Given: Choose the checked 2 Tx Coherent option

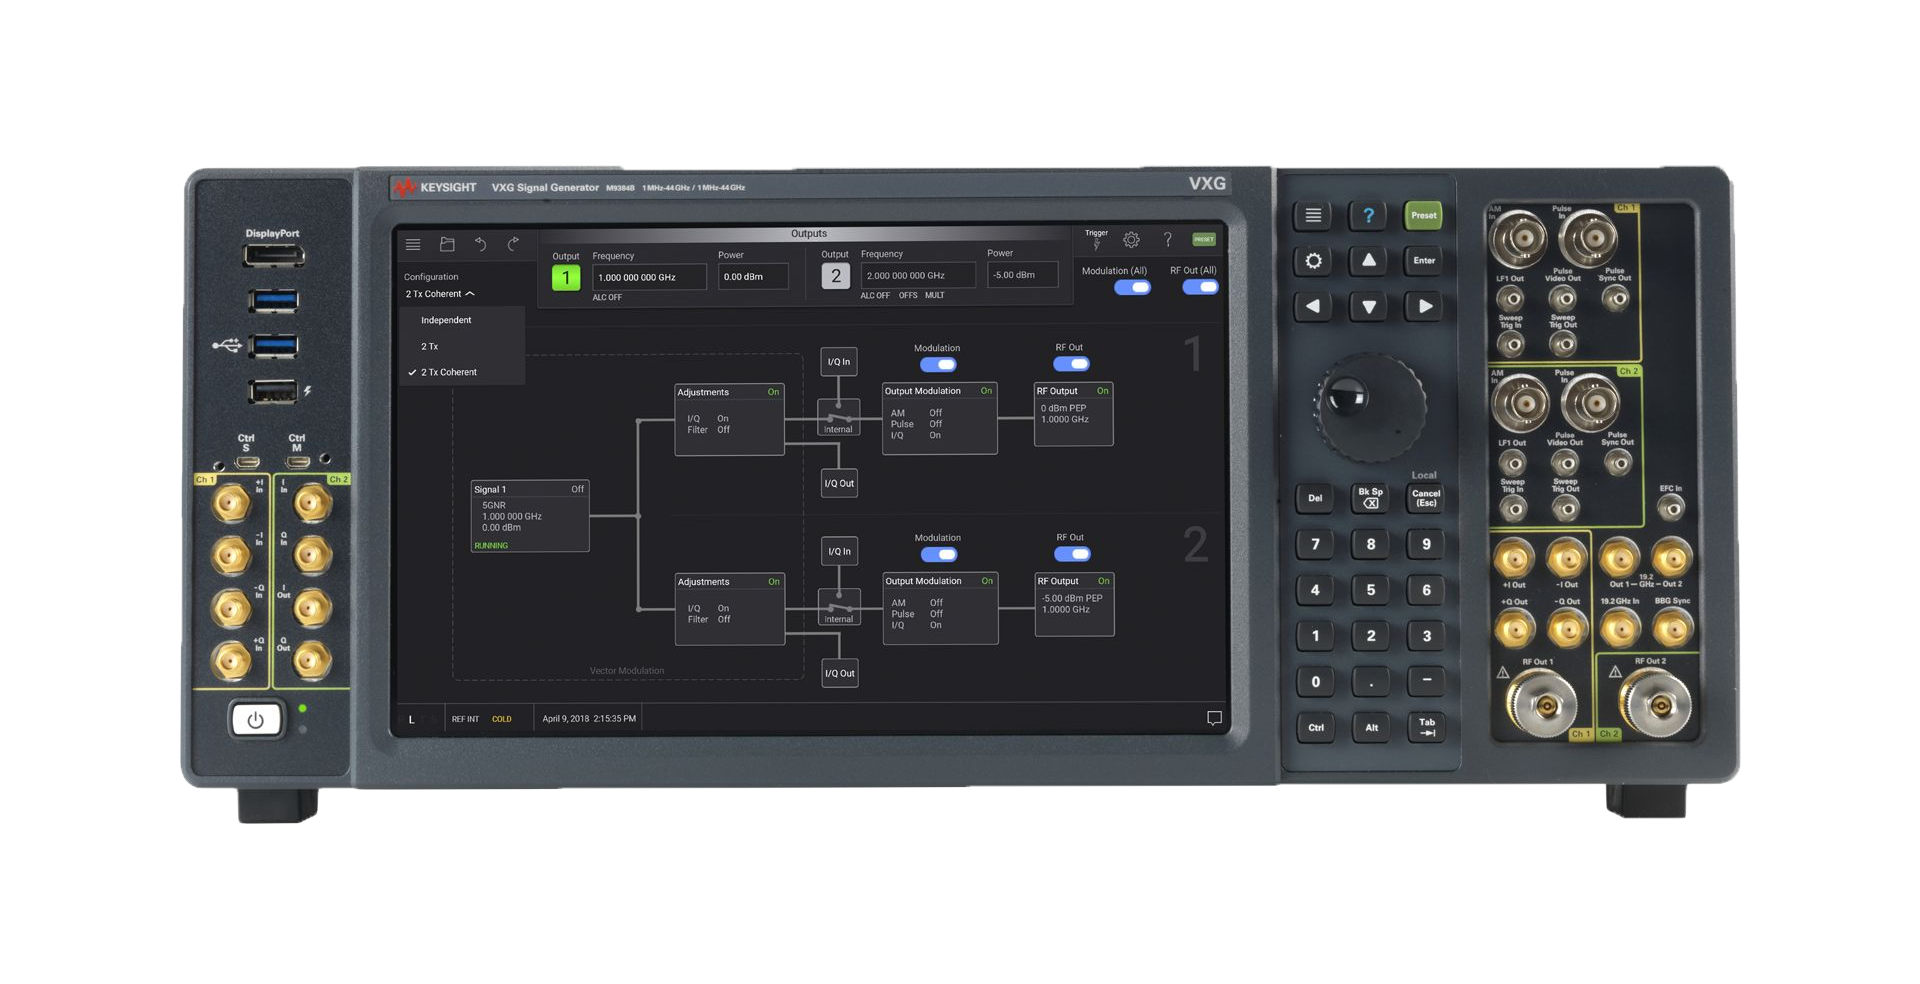Looking at the screenshot, I should [462, 372].
